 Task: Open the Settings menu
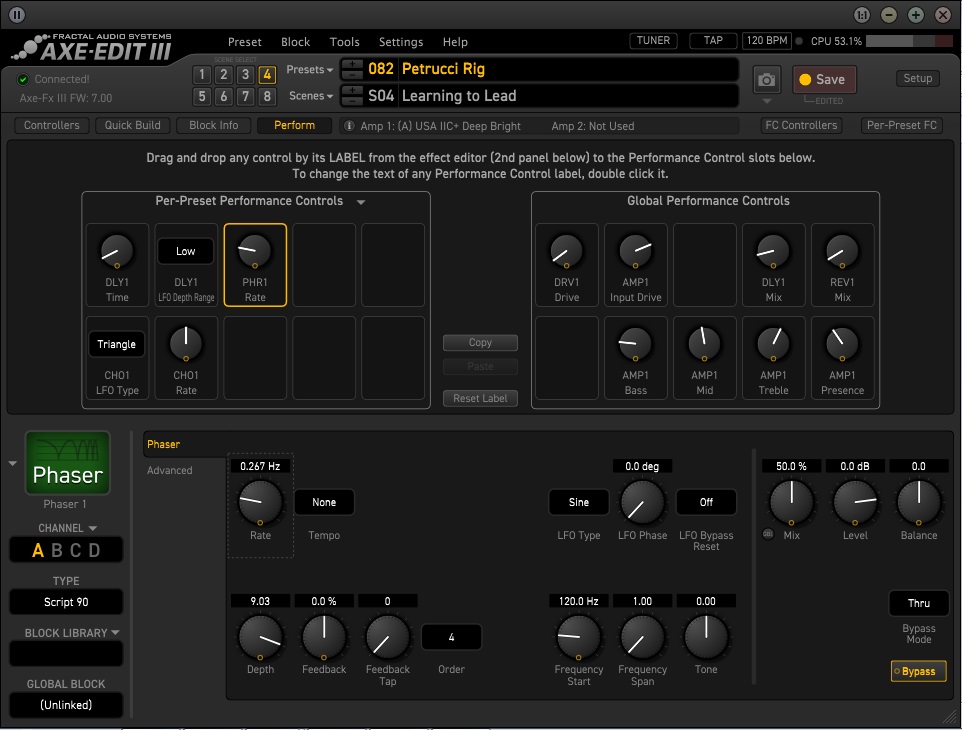pyautogui.click(x=401, y=42)
